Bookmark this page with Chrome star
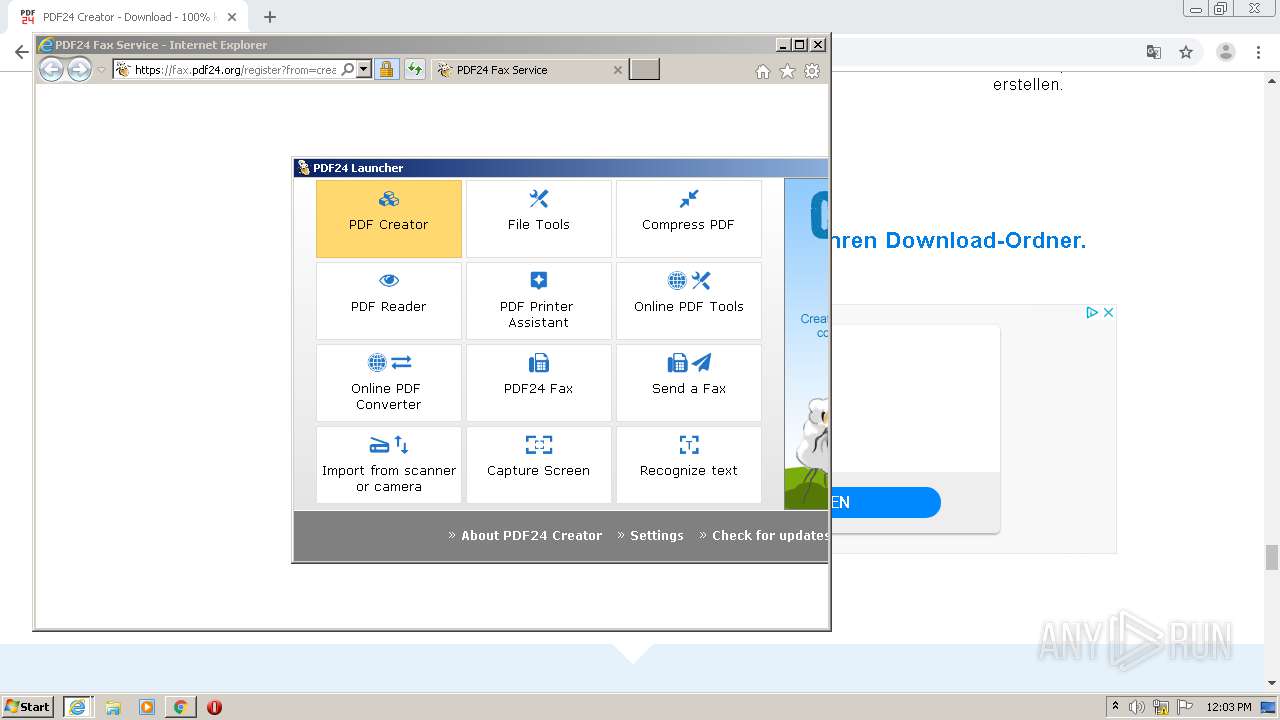Image resolution: width=1280 pixels, height=720 pixels. click(1186, 52)
